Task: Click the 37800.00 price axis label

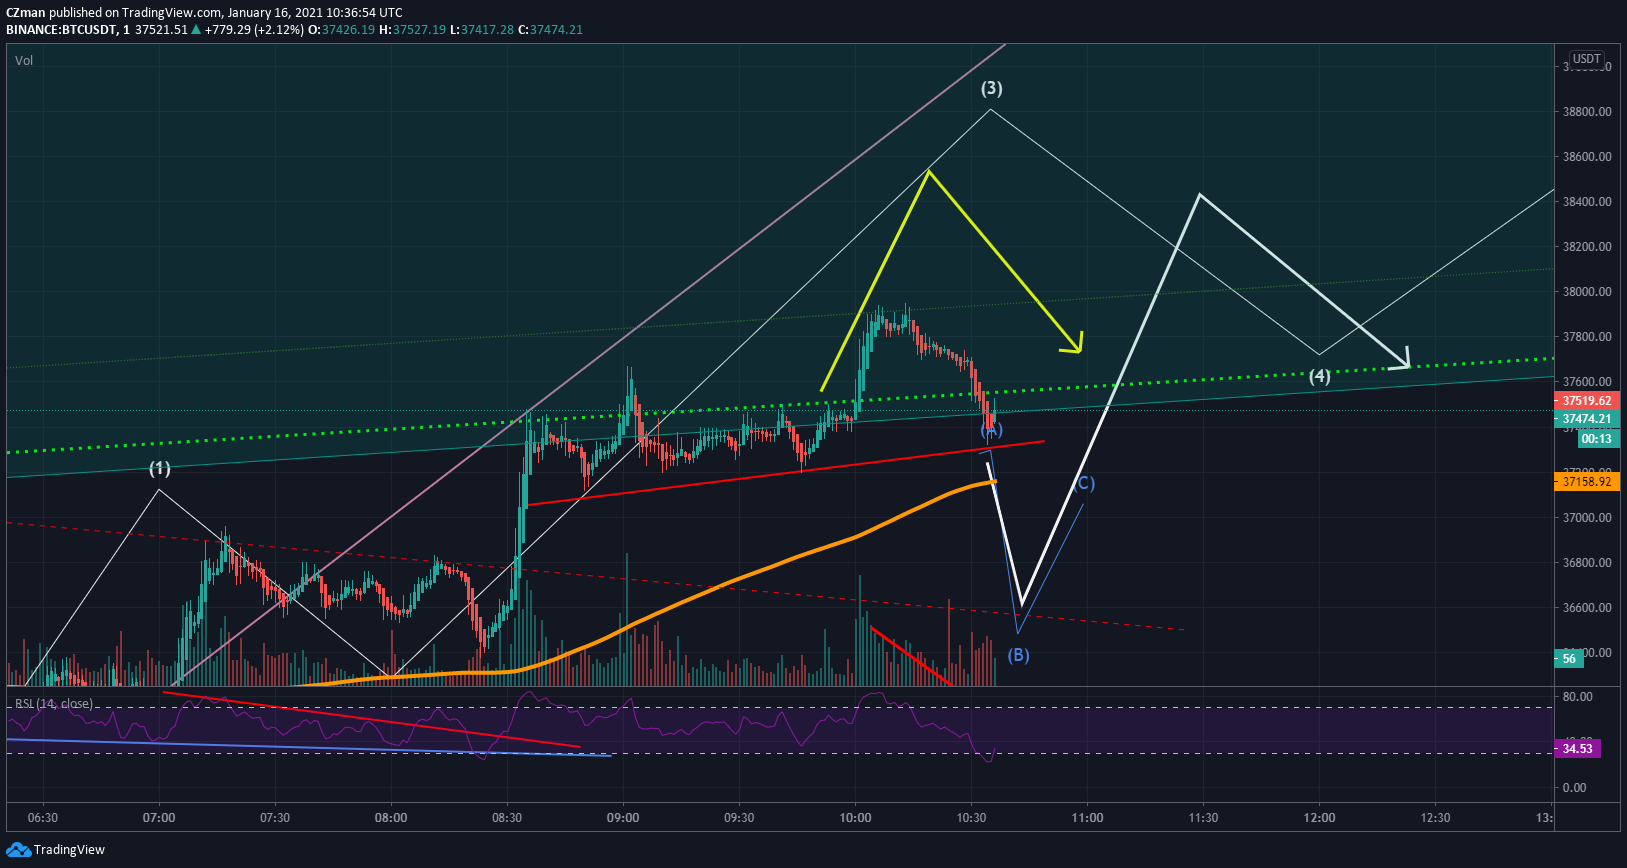Action: (1587, 337)
